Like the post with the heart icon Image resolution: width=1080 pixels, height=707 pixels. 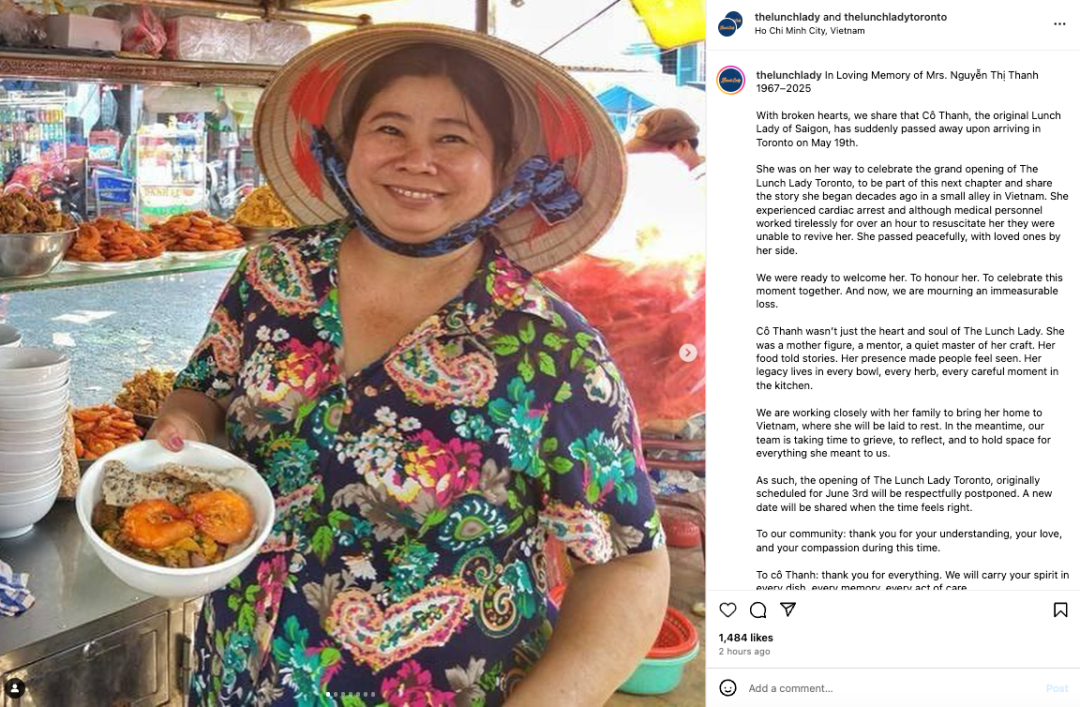727,610
